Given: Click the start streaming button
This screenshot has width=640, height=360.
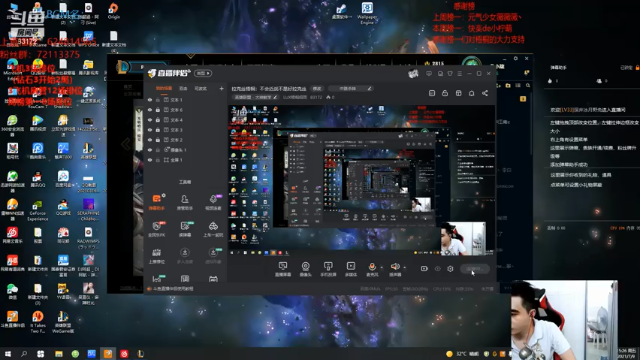Looking at the screenshot, I should click(x=474, y=269).
